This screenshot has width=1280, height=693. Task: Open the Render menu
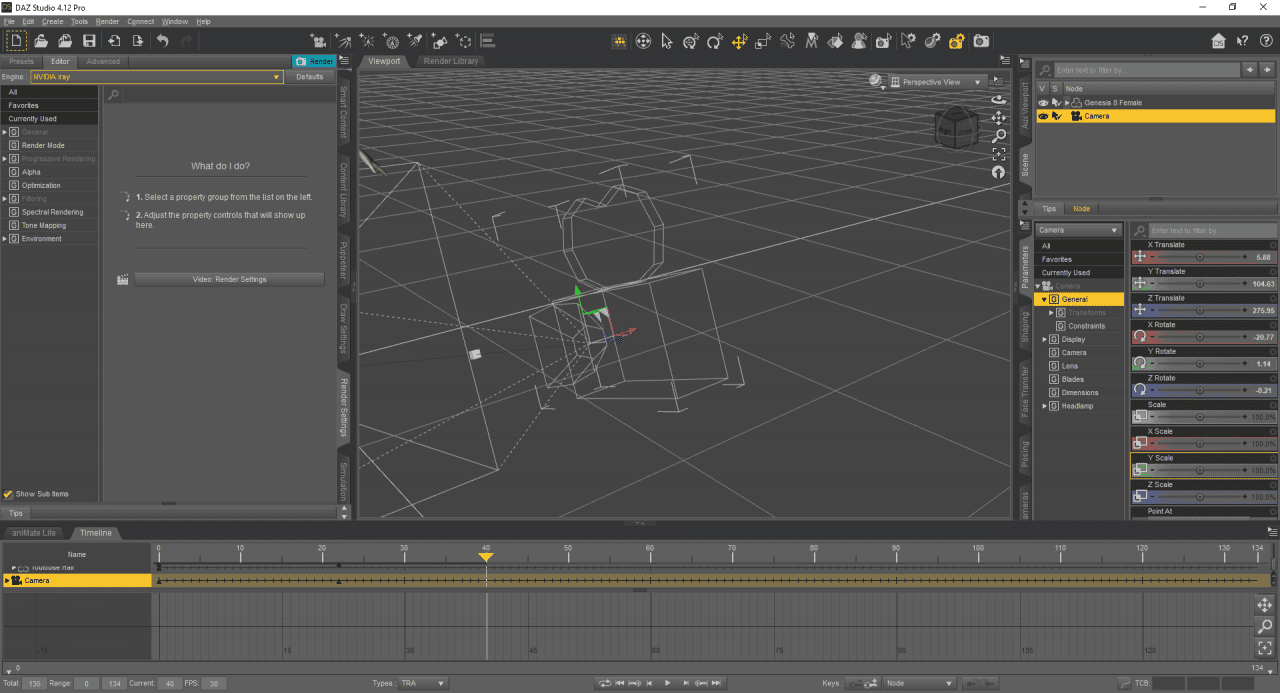tap(107, 21)
